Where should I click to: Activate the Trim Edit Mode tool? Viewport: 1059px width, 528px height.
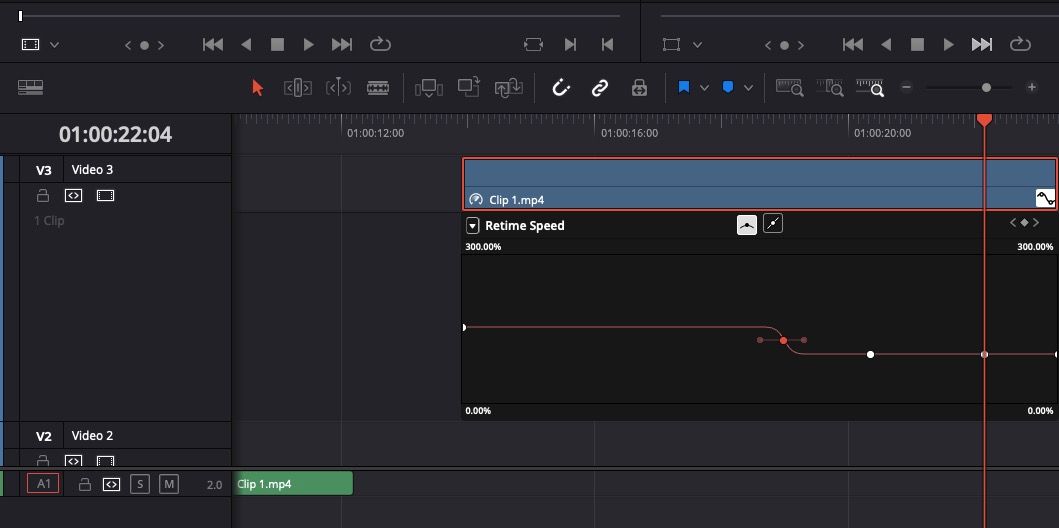tap(297, 88)
